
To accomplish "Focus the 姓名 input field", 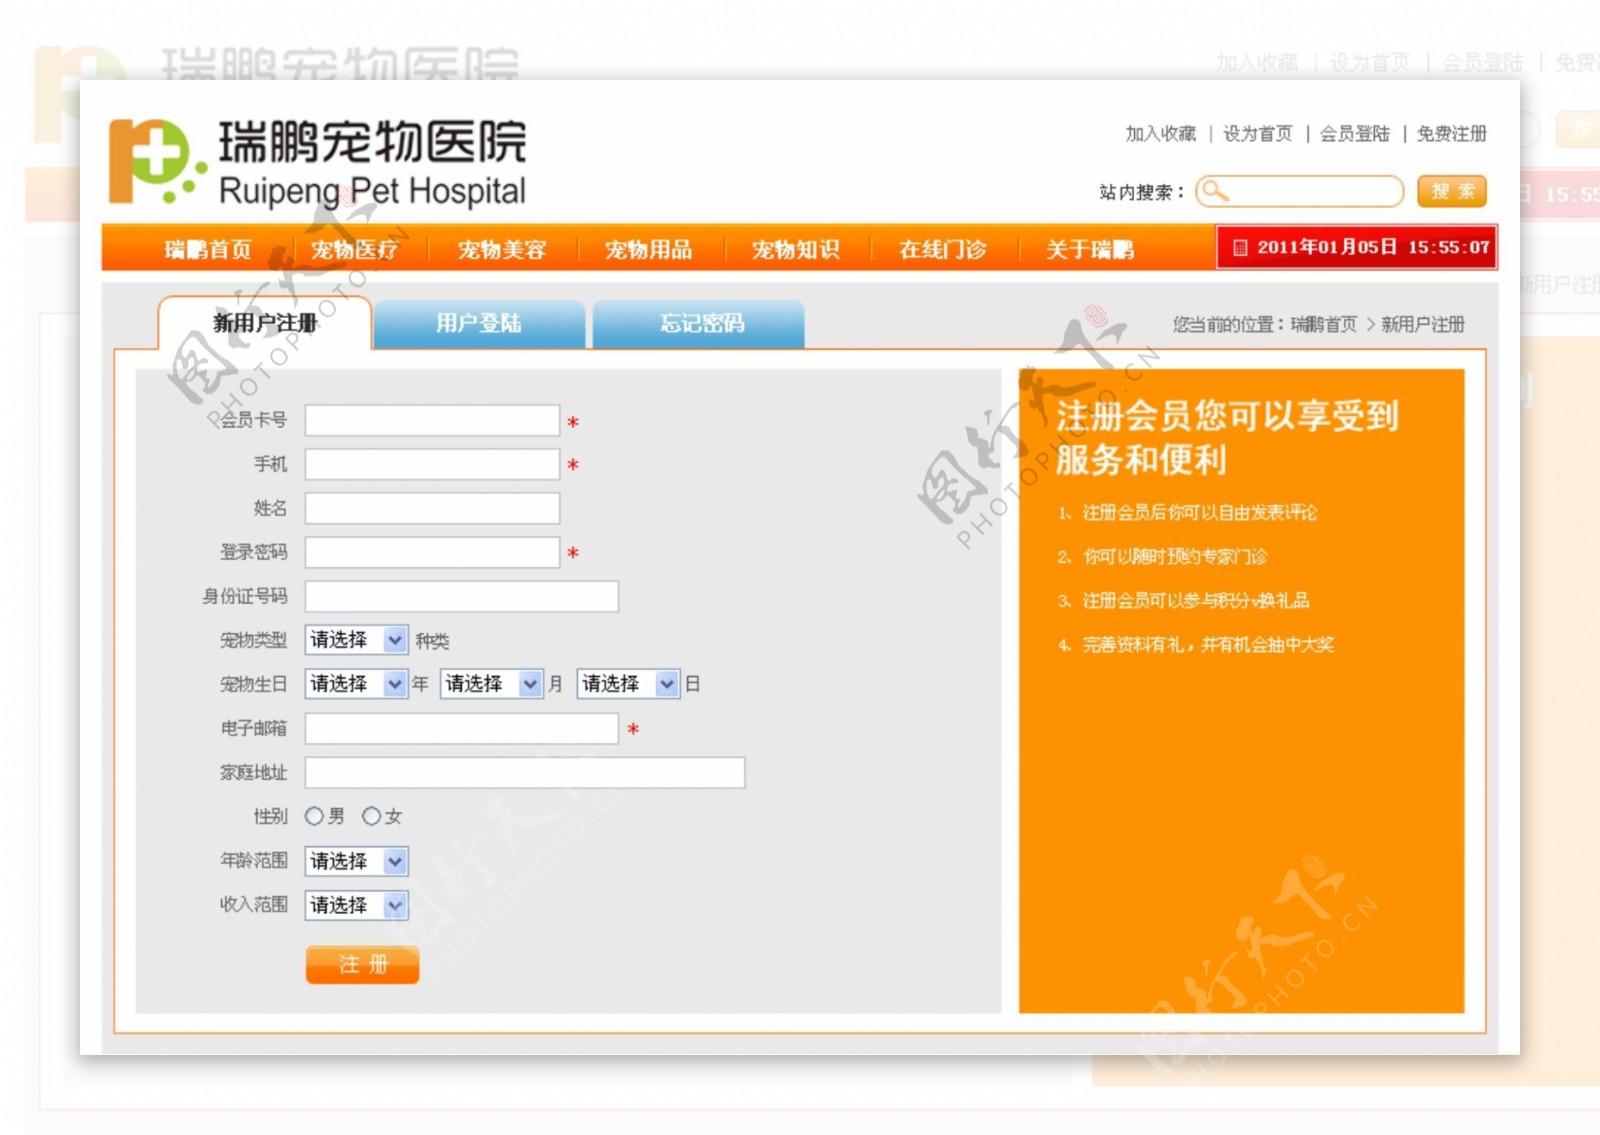I will [432, 508].
